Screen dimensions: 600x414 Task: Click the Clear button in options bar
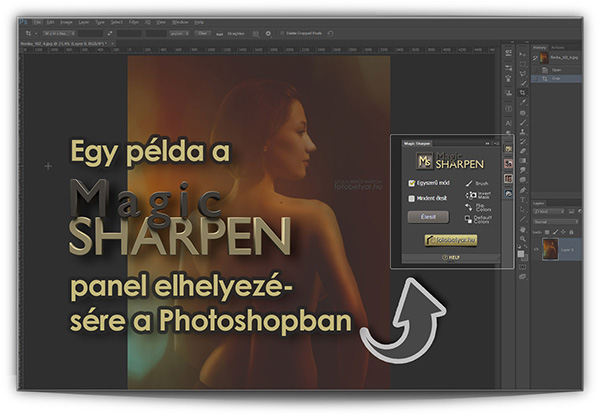pos(202,34)
